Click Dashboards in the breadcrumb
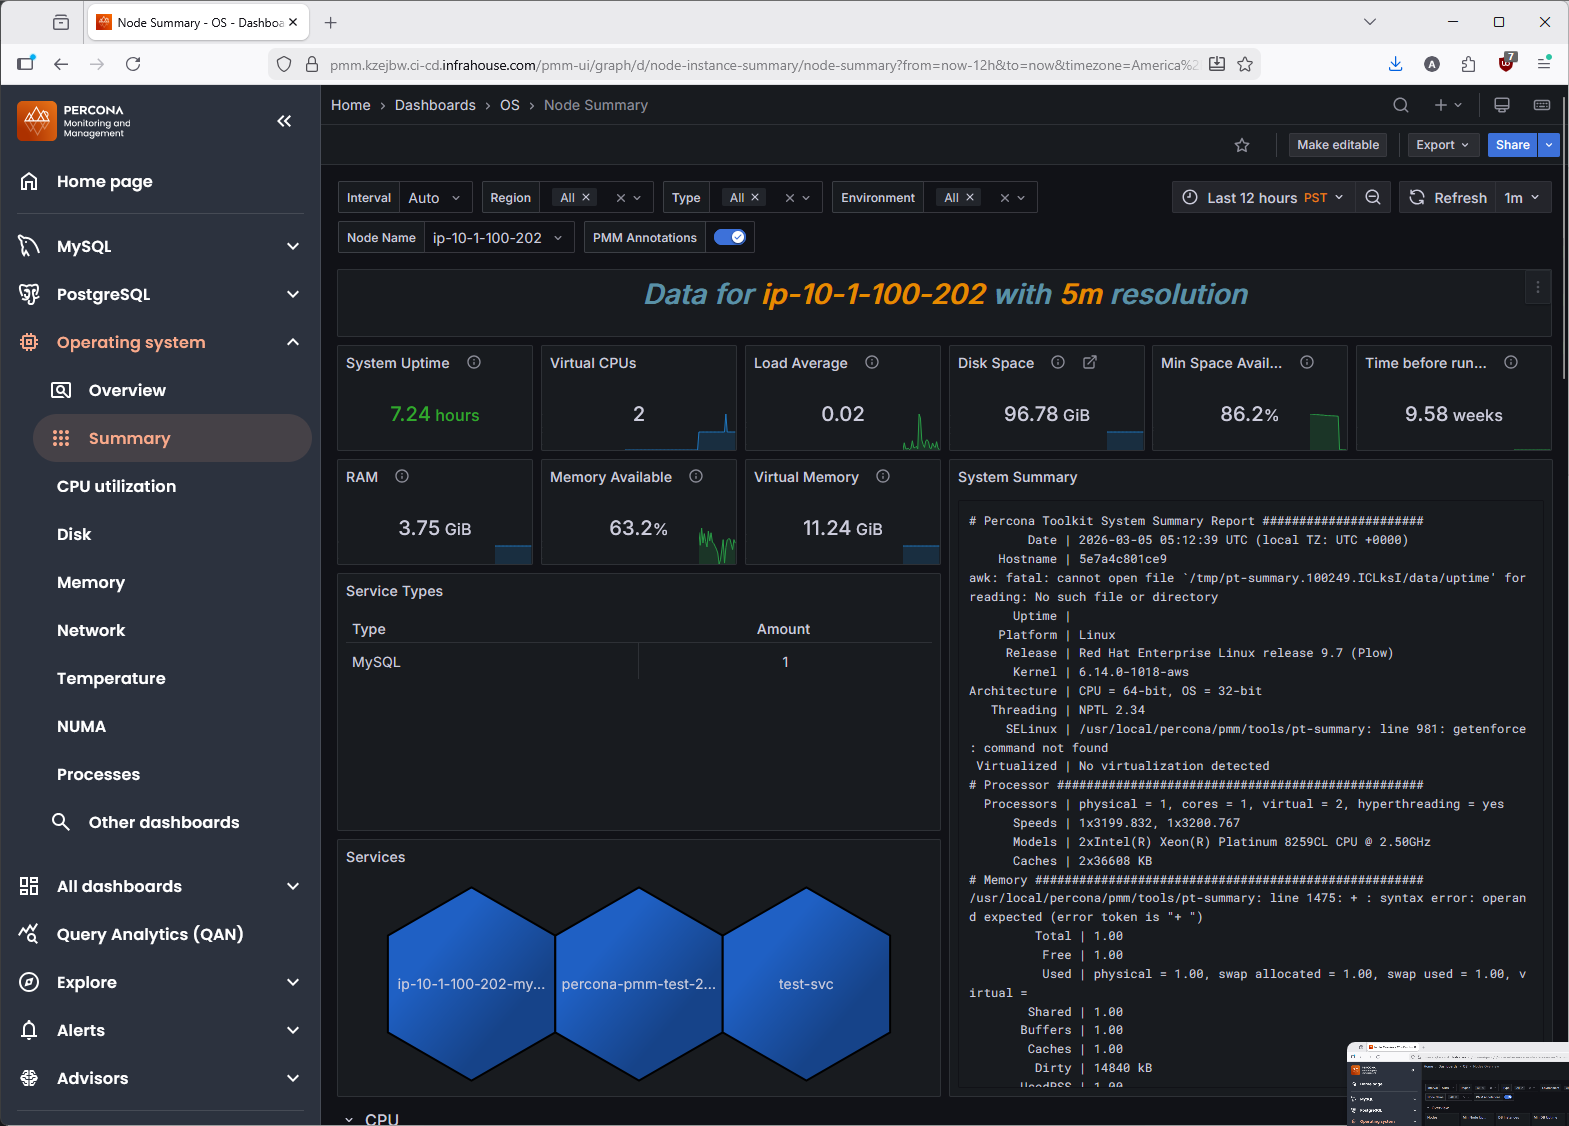The width and height of the screenshot is (1569, 1126). (x=435, y=105)
